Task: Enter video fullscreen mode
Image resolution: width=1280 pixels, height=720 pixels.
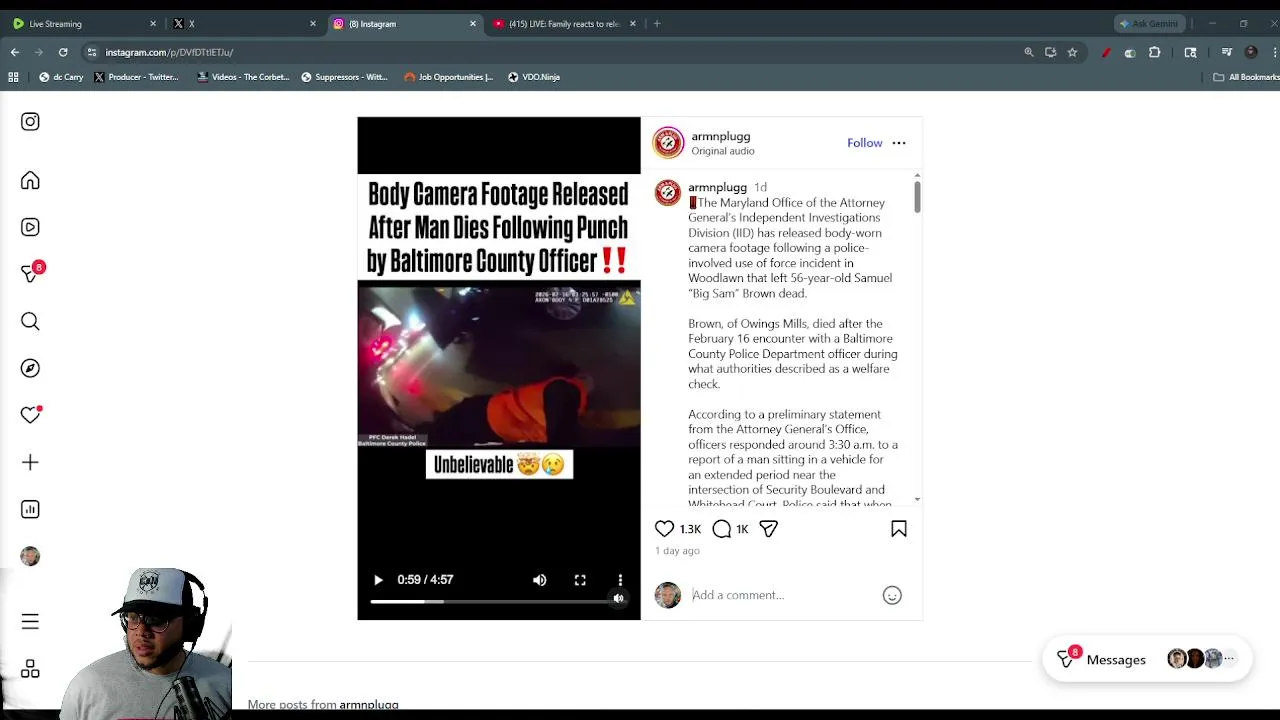Action: click(580, 580)
